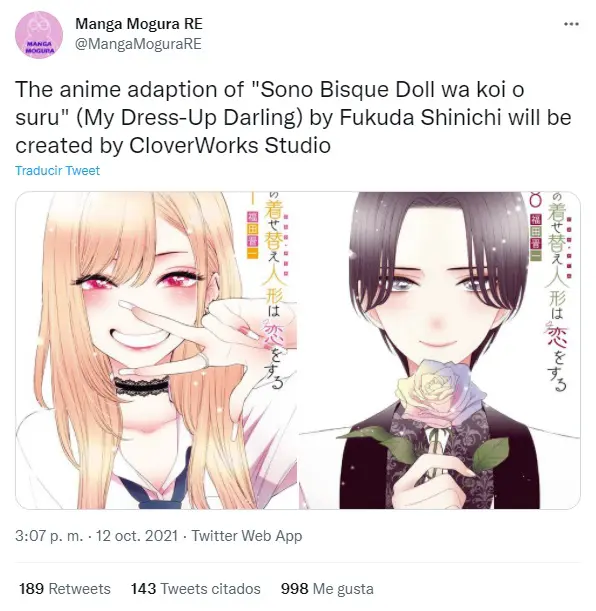
Task: Click Traducir Tweet link
Action: (x=58, y=170)
